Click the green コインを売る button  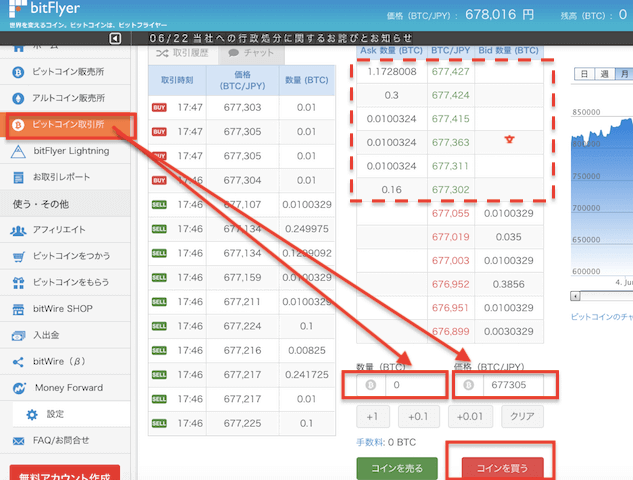[397, 468]
